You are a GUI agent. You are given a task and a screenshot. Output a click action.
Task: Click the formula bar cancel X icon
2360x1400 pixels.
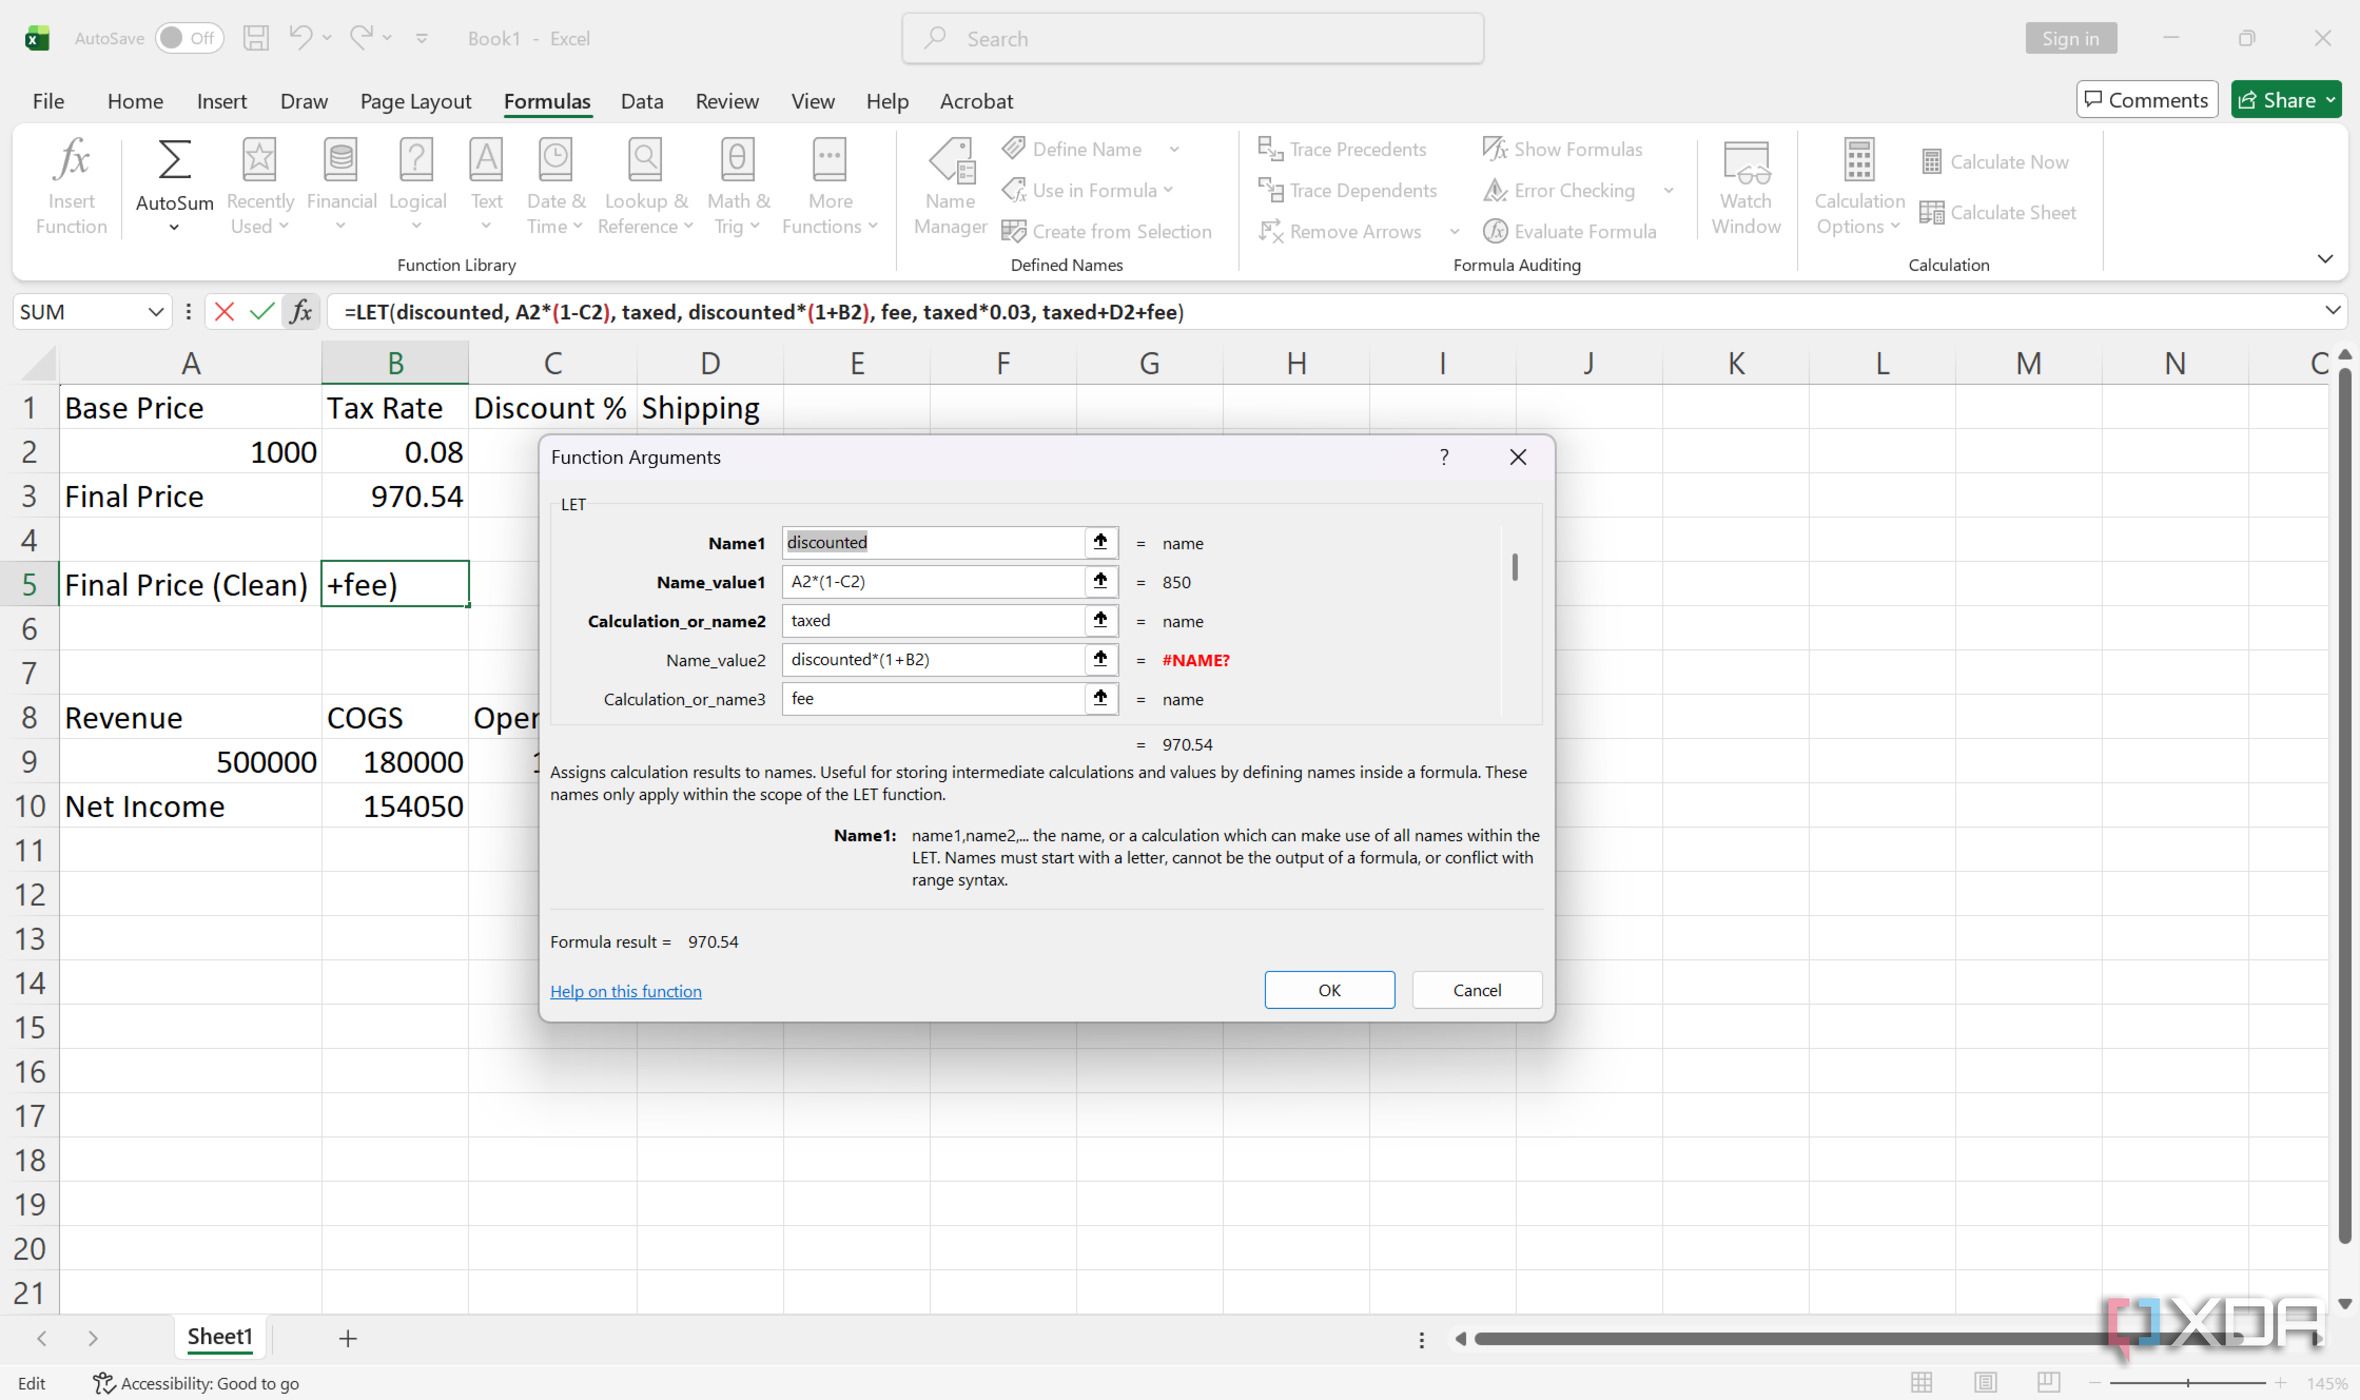(x=224, y=312)
